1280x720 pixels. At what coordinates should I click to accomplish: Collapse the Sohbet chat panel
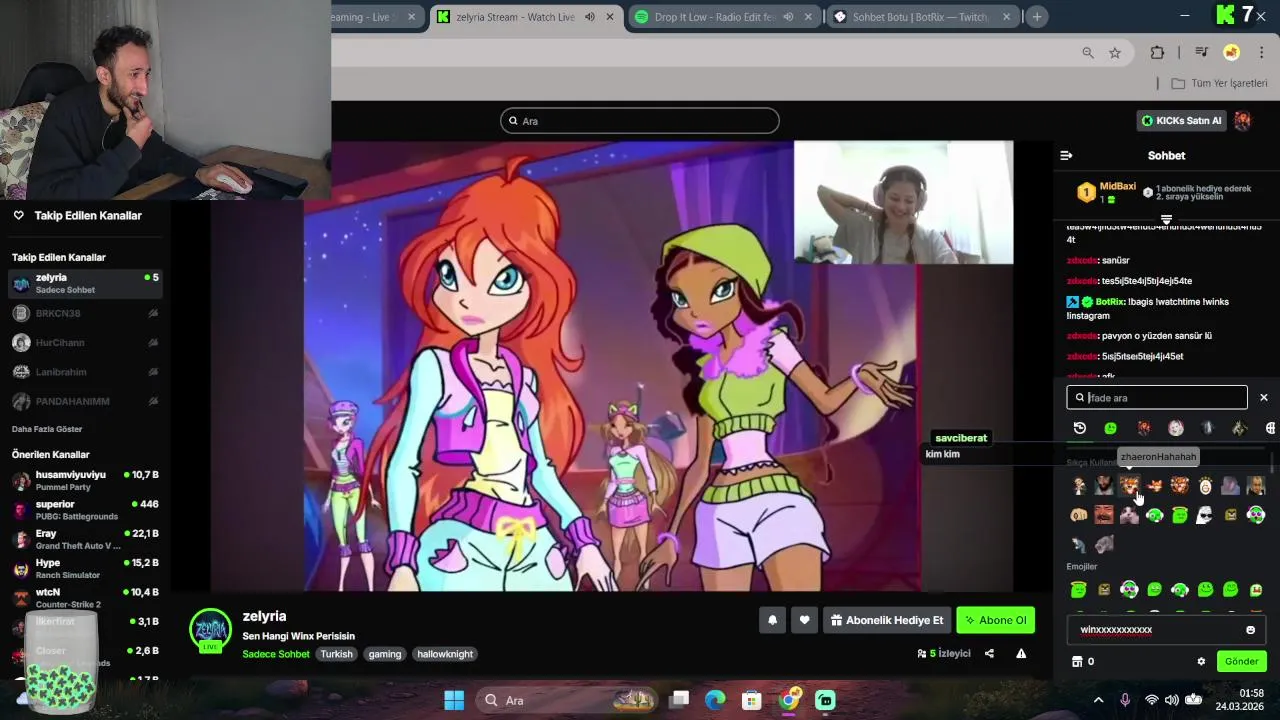(1066, 155)
